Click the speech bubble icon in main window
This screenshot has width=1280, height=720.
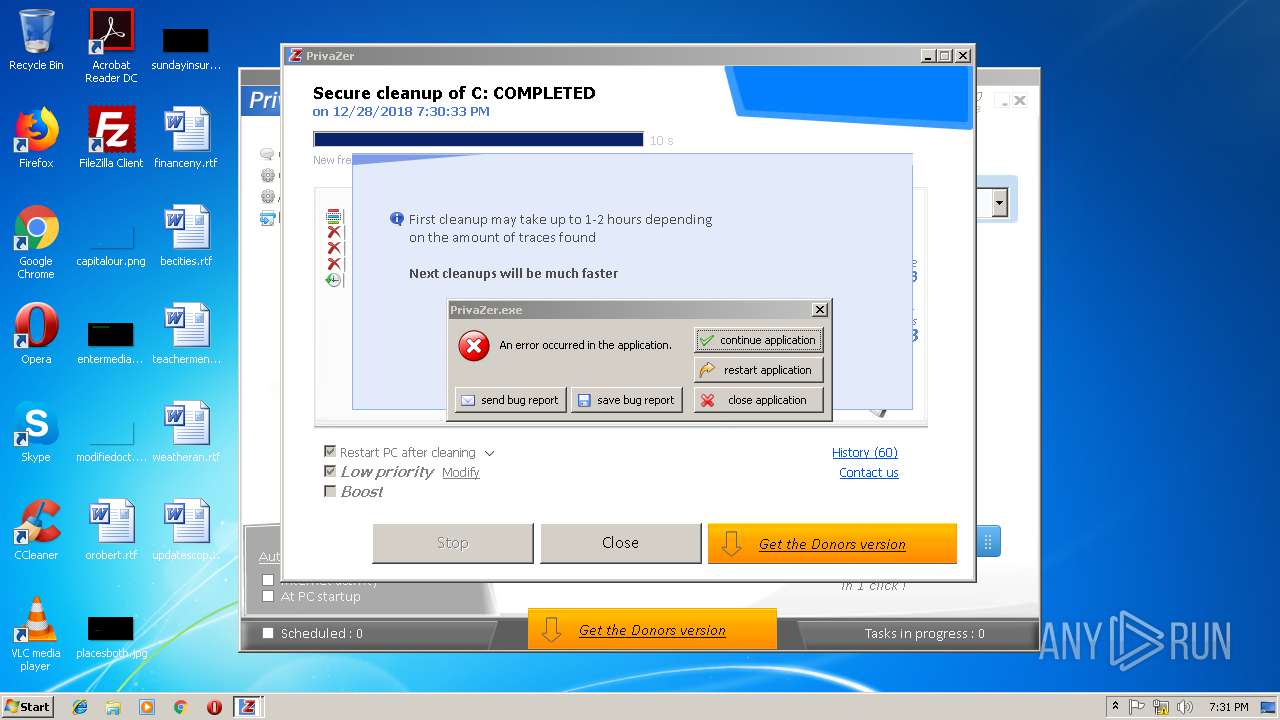point(267,154)
